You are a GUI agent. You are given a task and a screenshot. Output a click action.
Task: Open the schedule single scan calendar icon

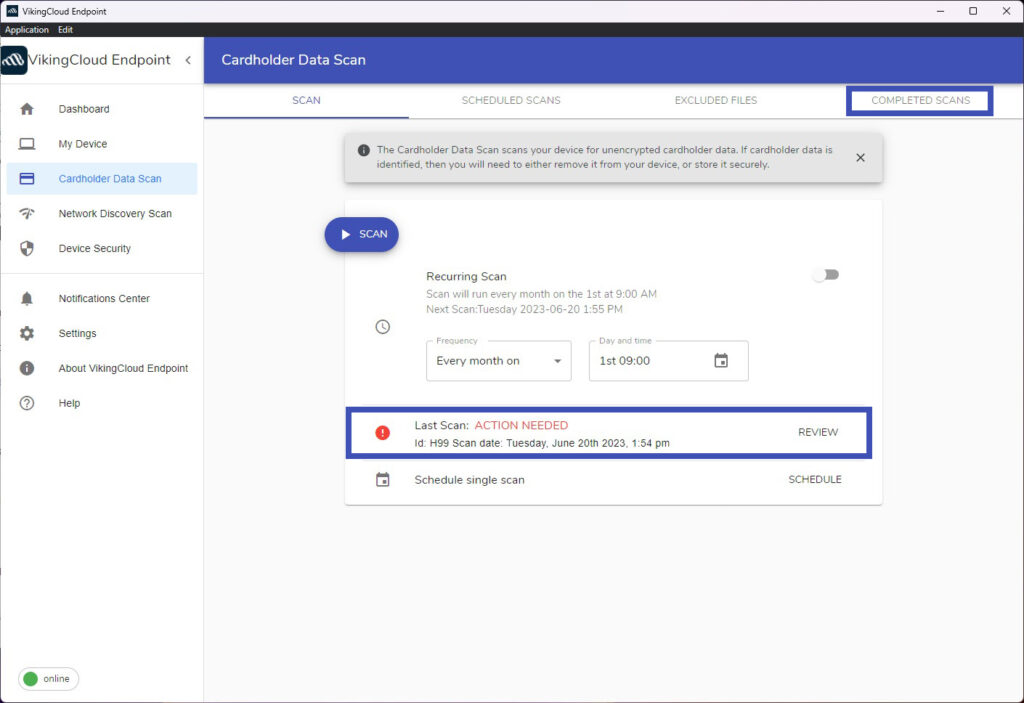(x=382, y=479)
